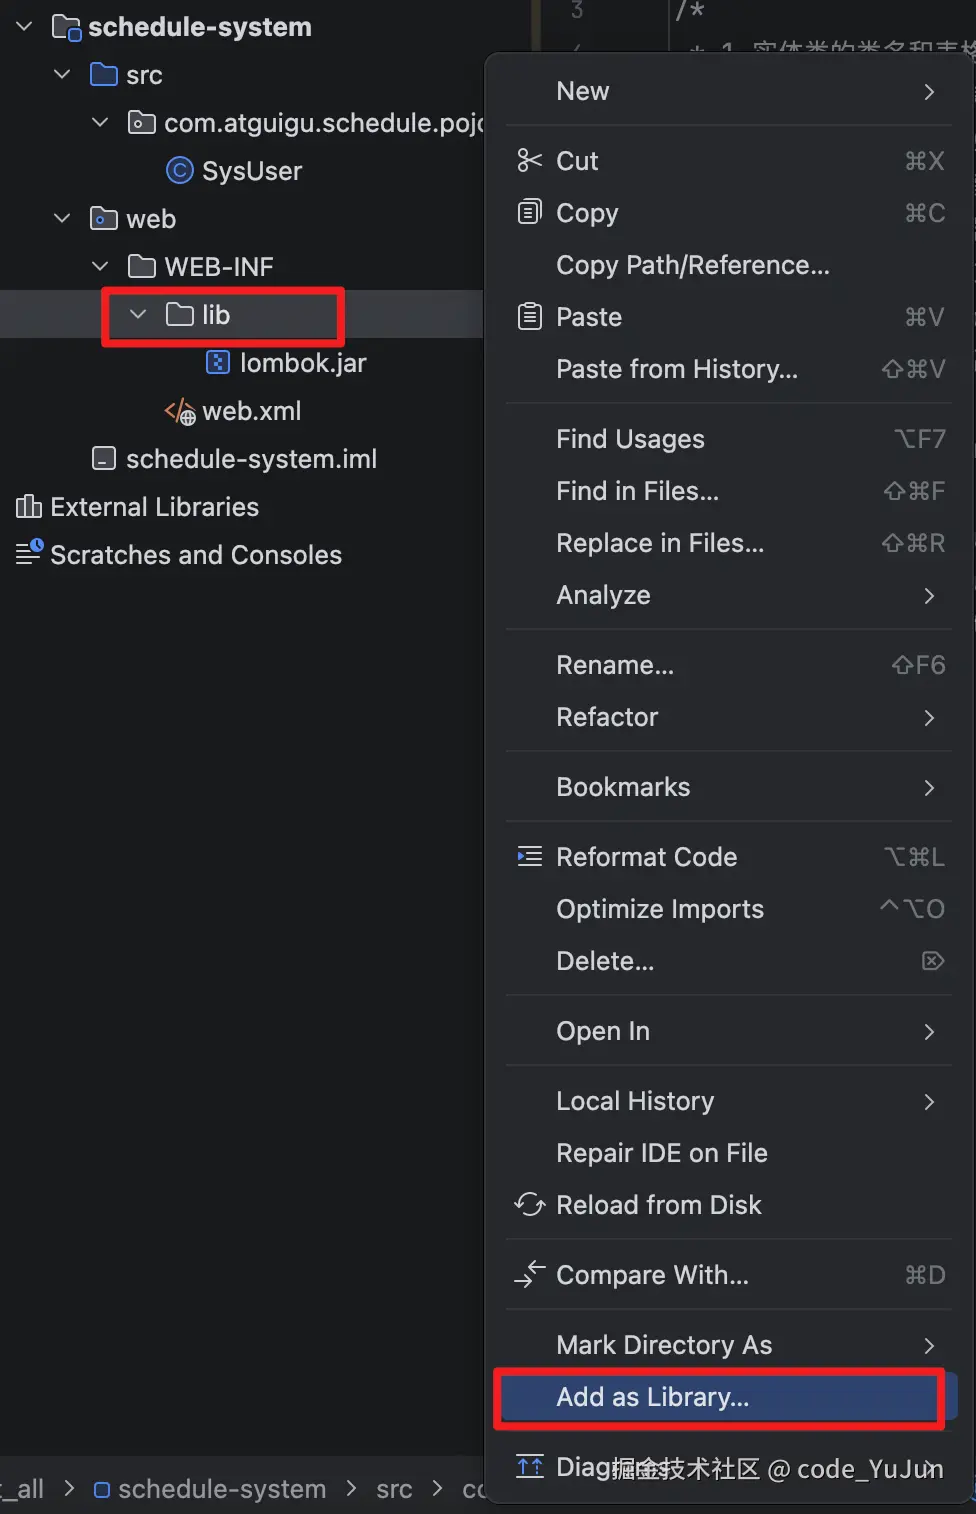Click the lombok.jar archive icon
Screen dimensions: 976x1514
click(217, 362)
